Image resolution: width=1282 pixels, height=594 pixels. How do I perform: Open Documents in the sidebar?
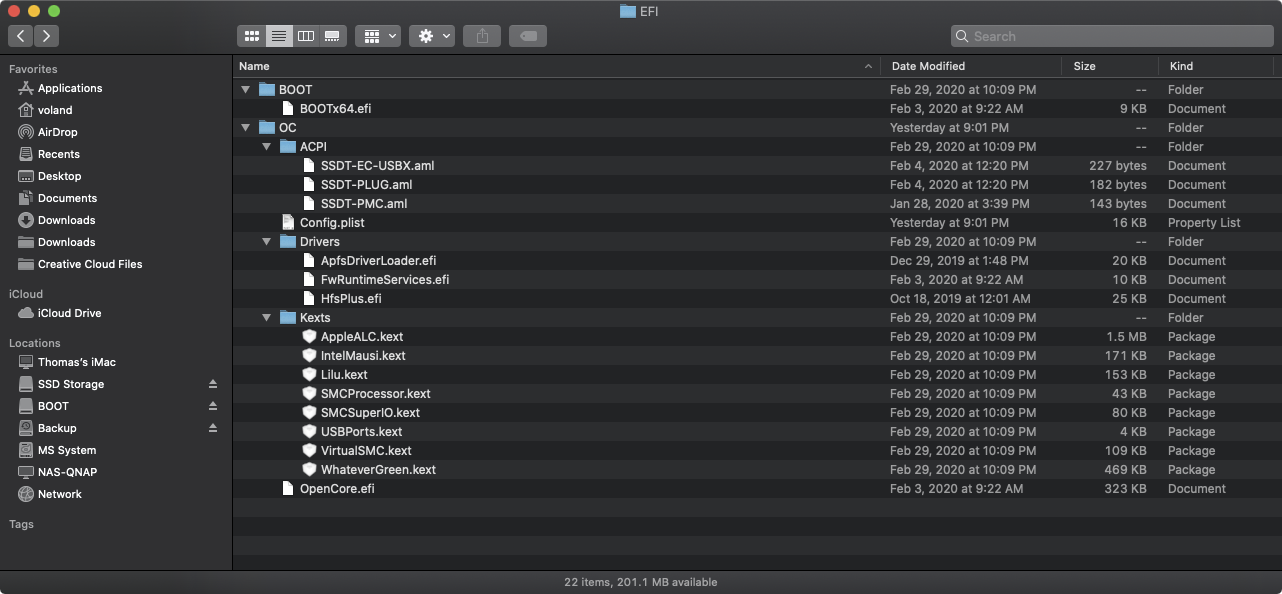67,198
